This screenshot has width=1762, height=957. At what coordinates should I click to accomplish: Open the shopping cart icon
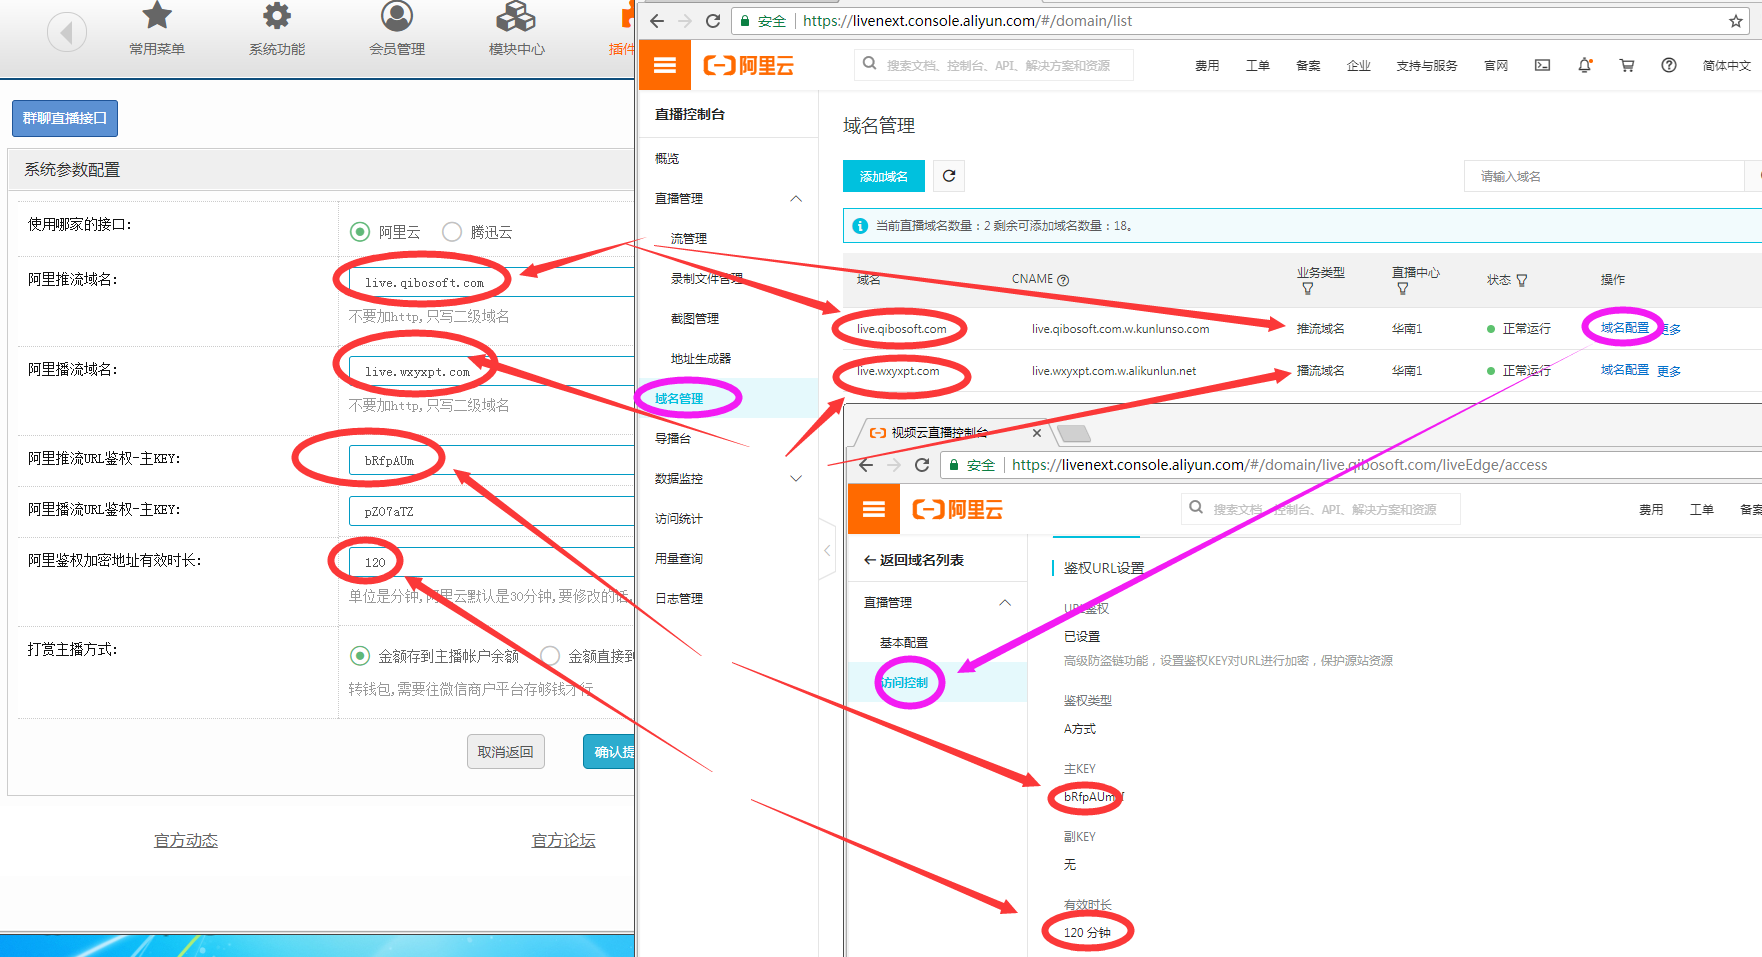tap(1627, 66)
